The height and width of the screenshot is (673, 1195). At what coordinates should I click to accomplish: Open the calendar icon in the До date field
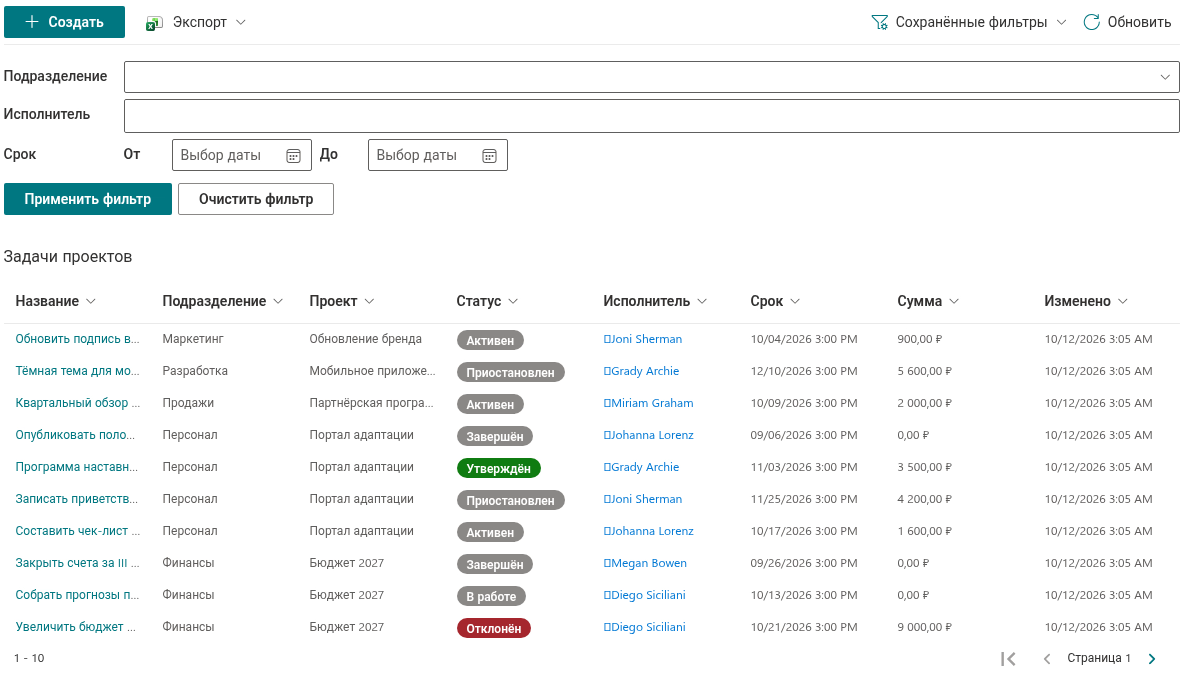tap(489, 155)
